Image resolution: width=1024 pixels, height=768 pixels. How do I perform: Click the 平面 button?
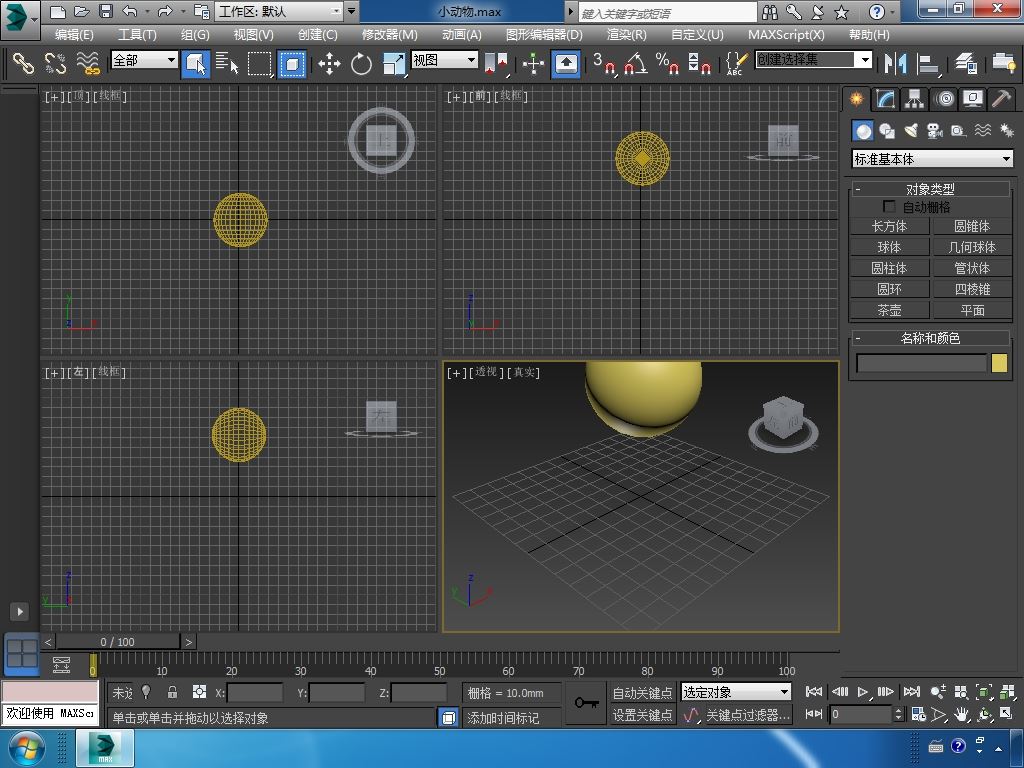coord(972,310)
